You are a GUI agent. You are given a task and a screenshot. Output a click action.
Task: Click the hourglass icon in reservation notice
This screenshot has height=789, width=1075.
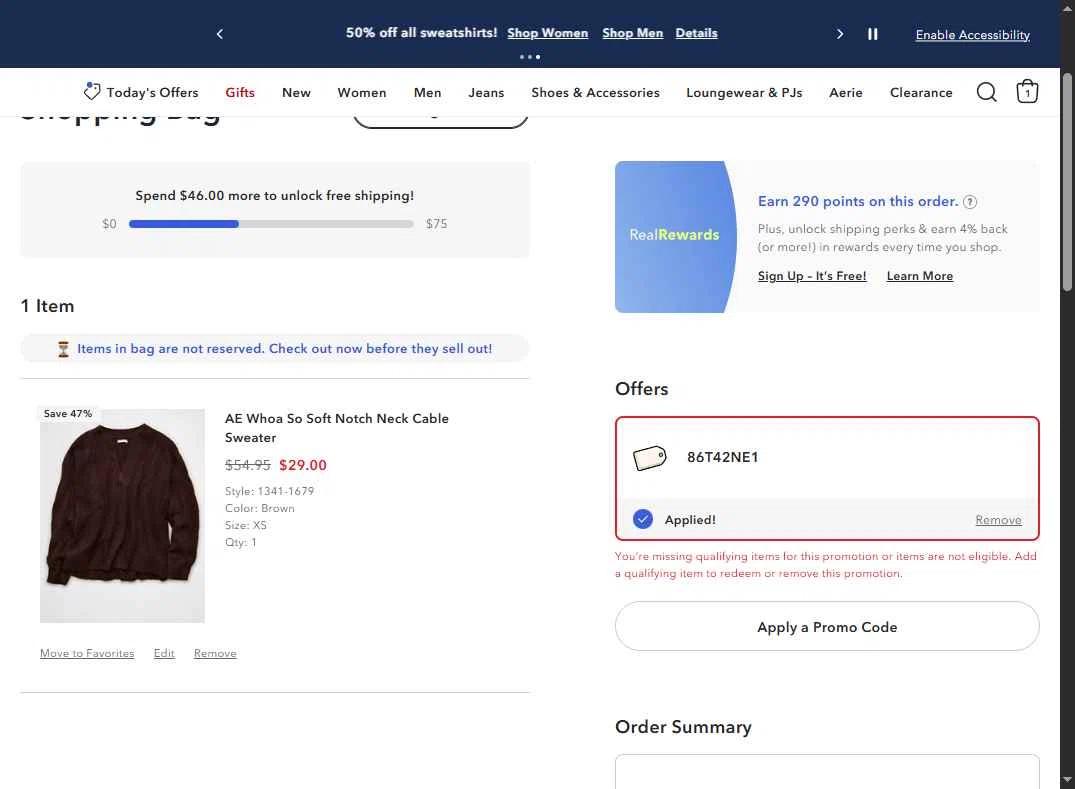click(63, 349)
